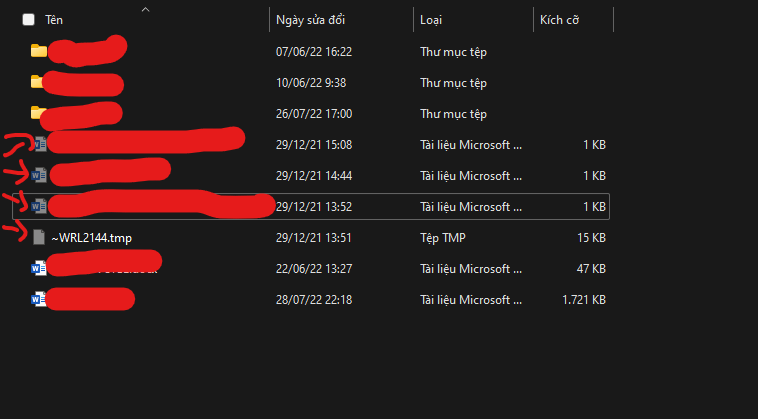Click Word icon of file modified 29/12/21 15:08

click(40, 145)
